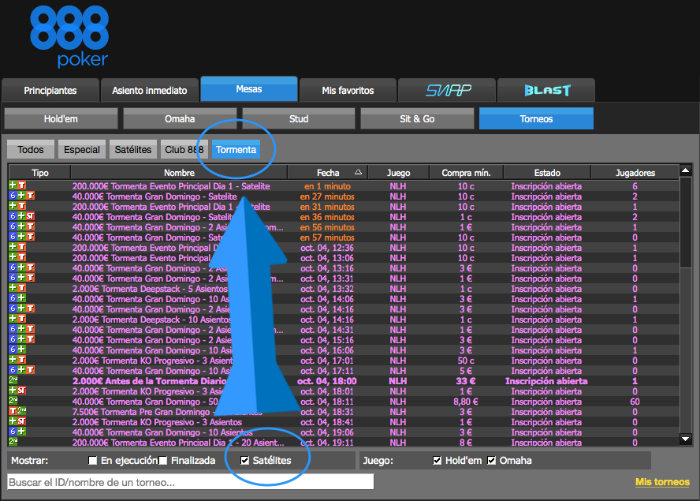Screen dimensions: 700x501
Task: Select the Mesas tab
Action: click(249, 89)
